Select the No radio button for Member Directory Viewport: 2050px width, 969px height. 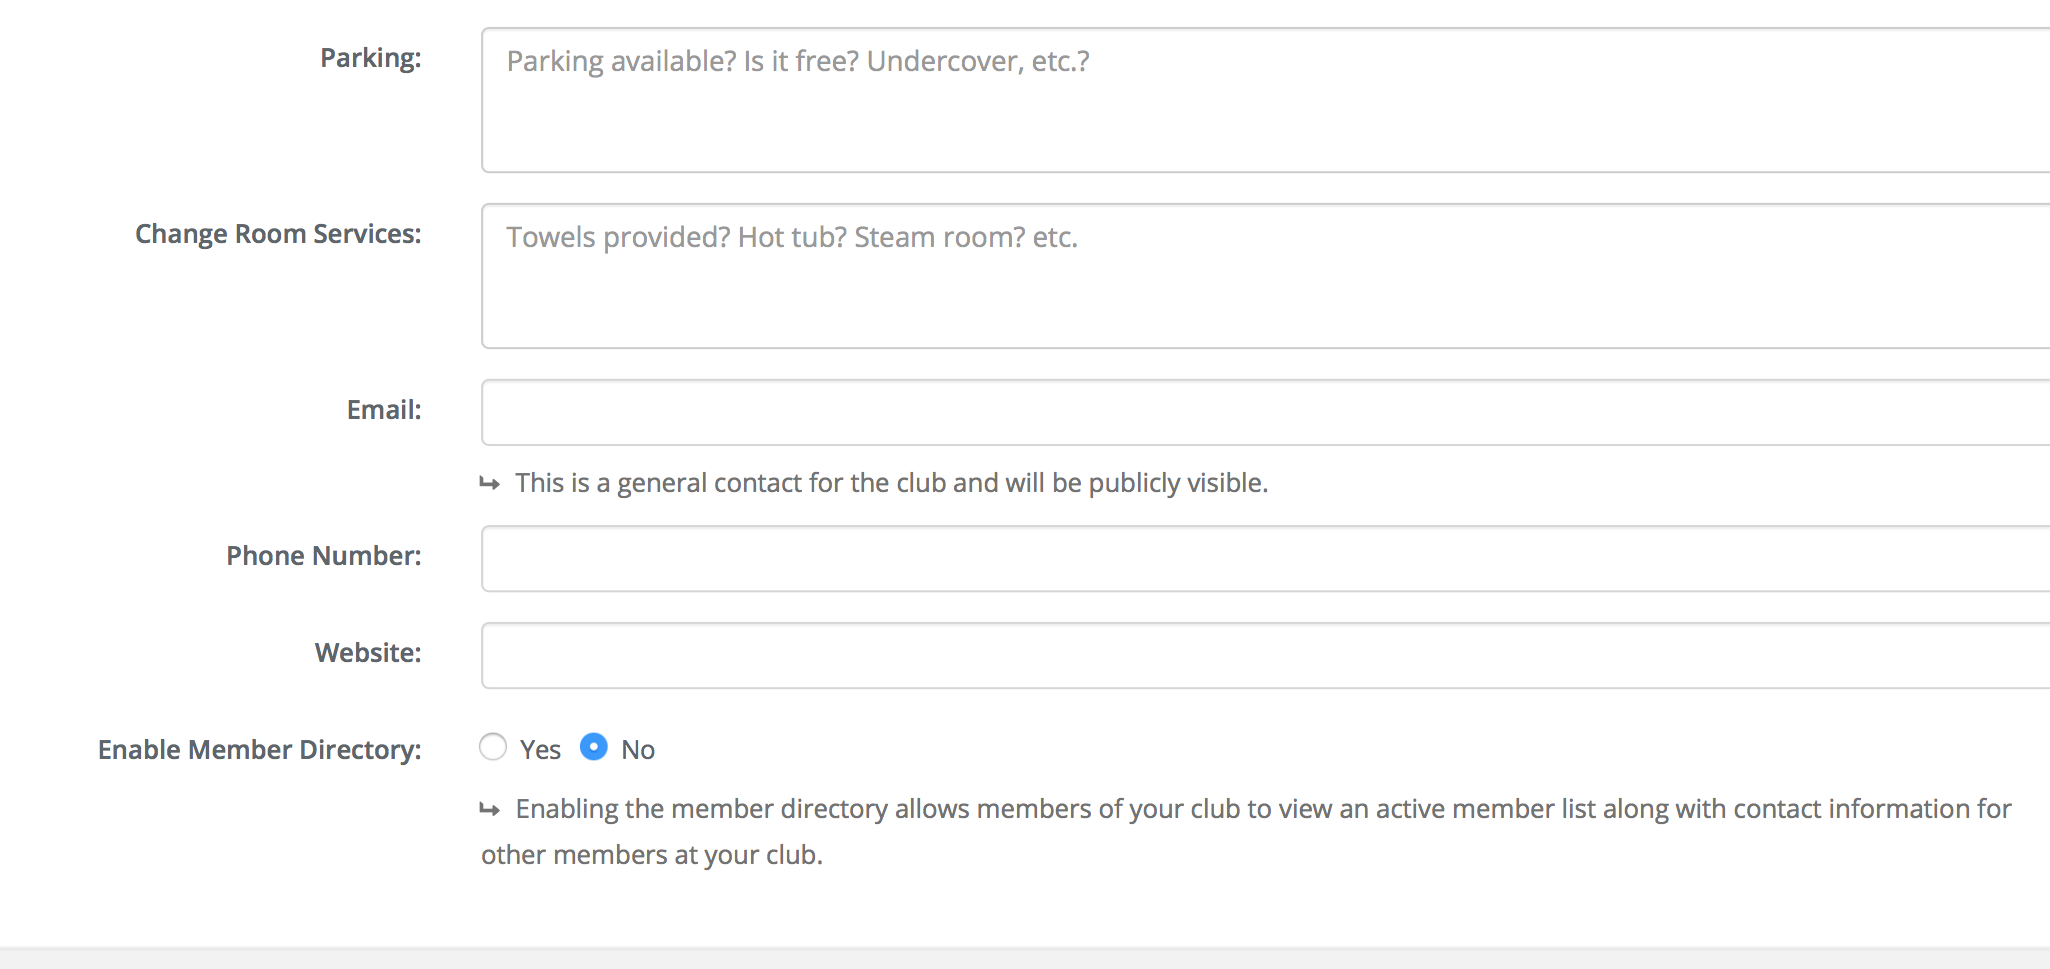pos(594,747)
